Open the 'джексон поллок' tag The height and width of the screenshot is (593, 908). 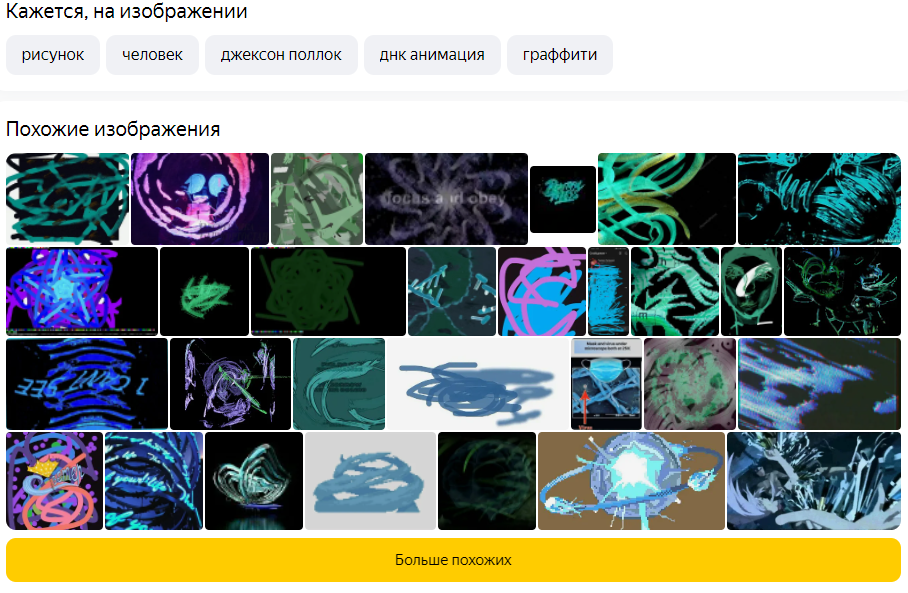point(281,55)
